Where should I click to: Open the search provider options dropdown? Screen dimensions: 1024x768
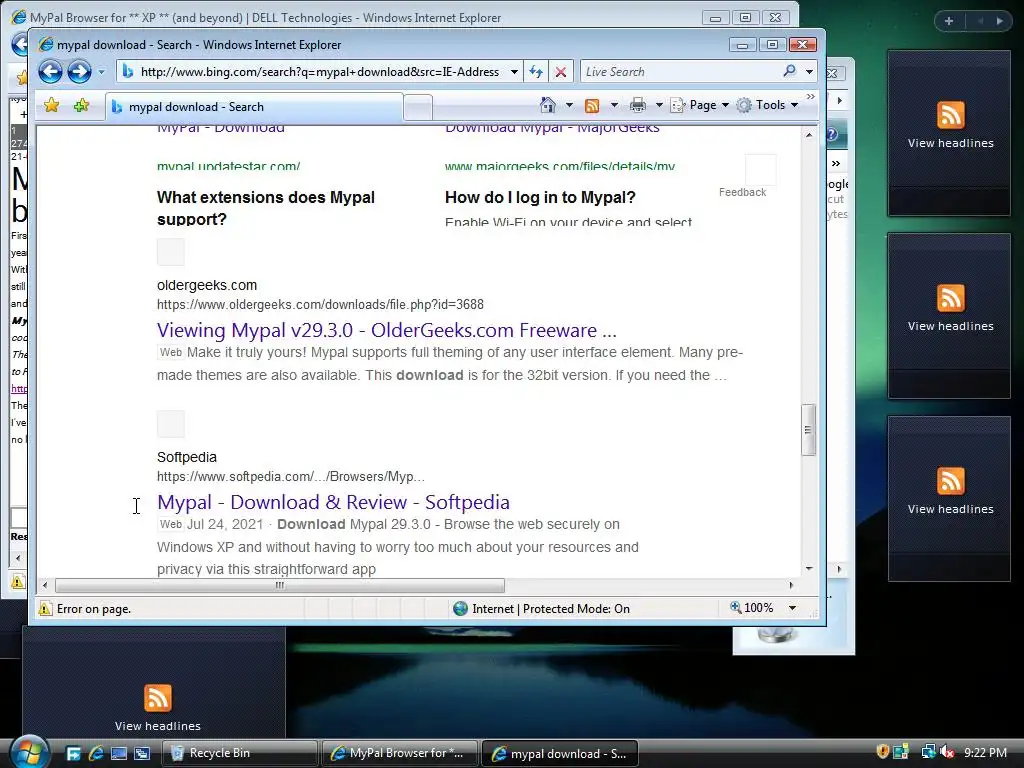(809, 72)
